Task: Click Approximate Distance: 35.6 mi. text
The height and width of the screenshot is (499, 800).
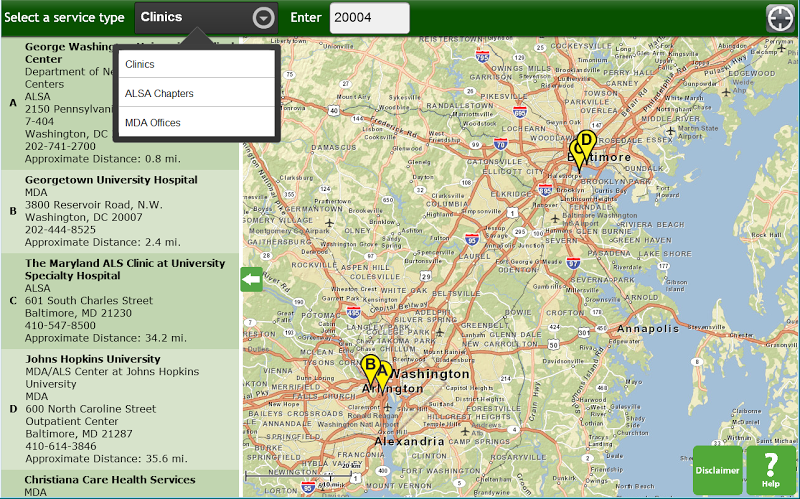Action: click(x=106, y=459)
